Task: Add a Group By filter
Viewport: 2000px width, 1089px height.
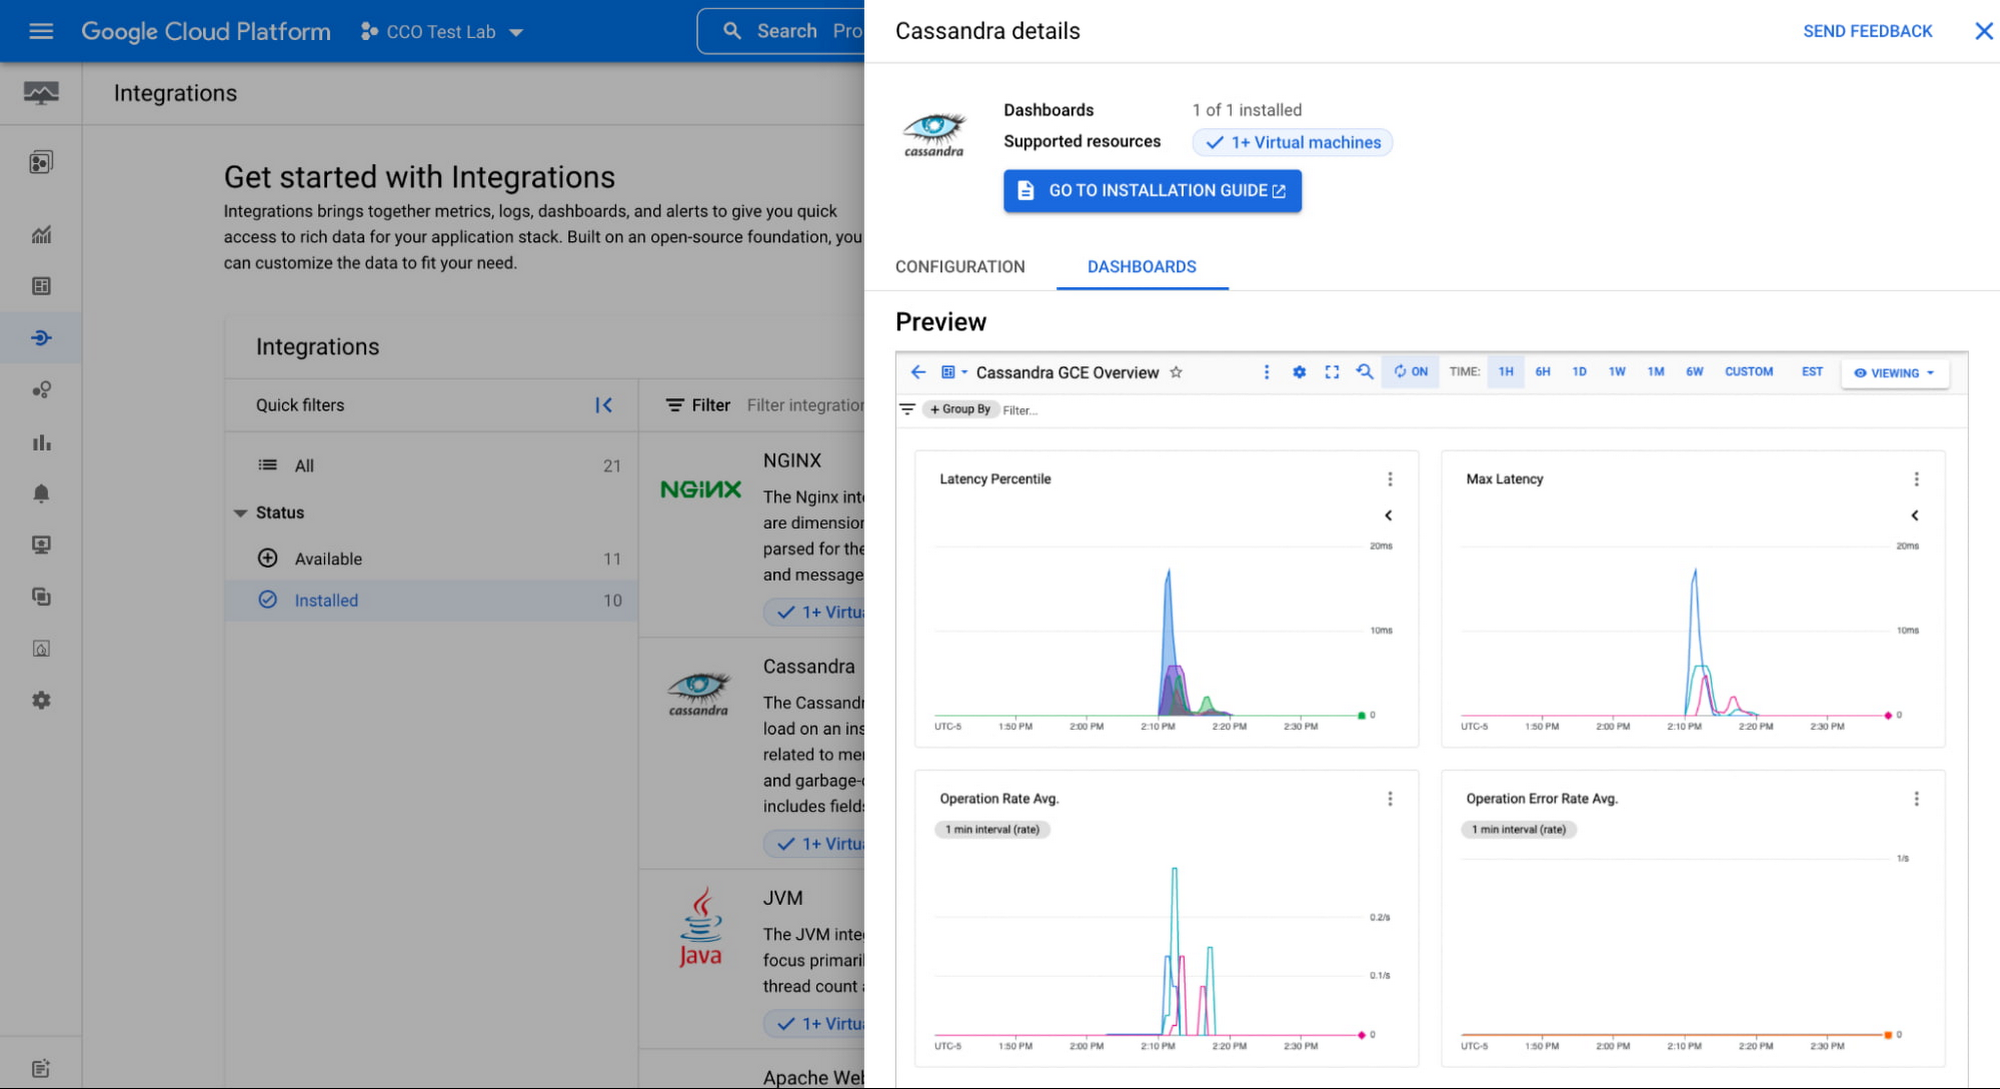Action: pos(960,409)
